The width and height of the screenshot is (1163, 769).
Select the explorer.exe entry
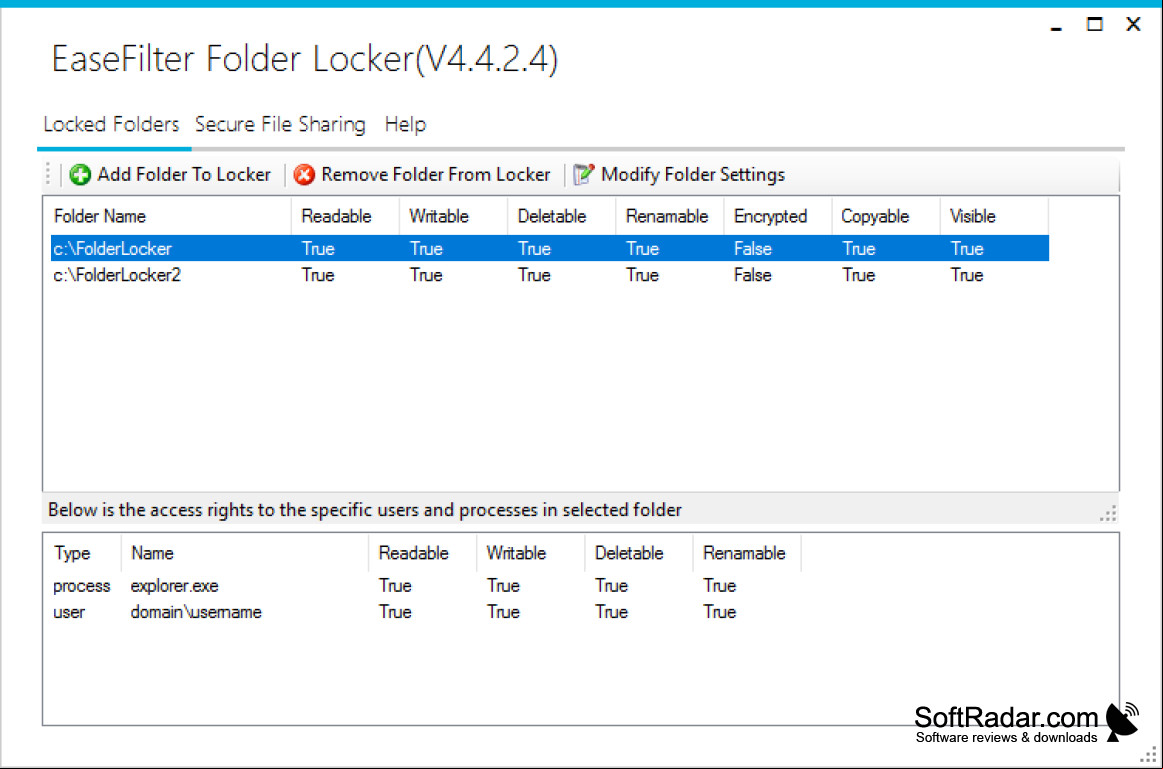(174, 585)
